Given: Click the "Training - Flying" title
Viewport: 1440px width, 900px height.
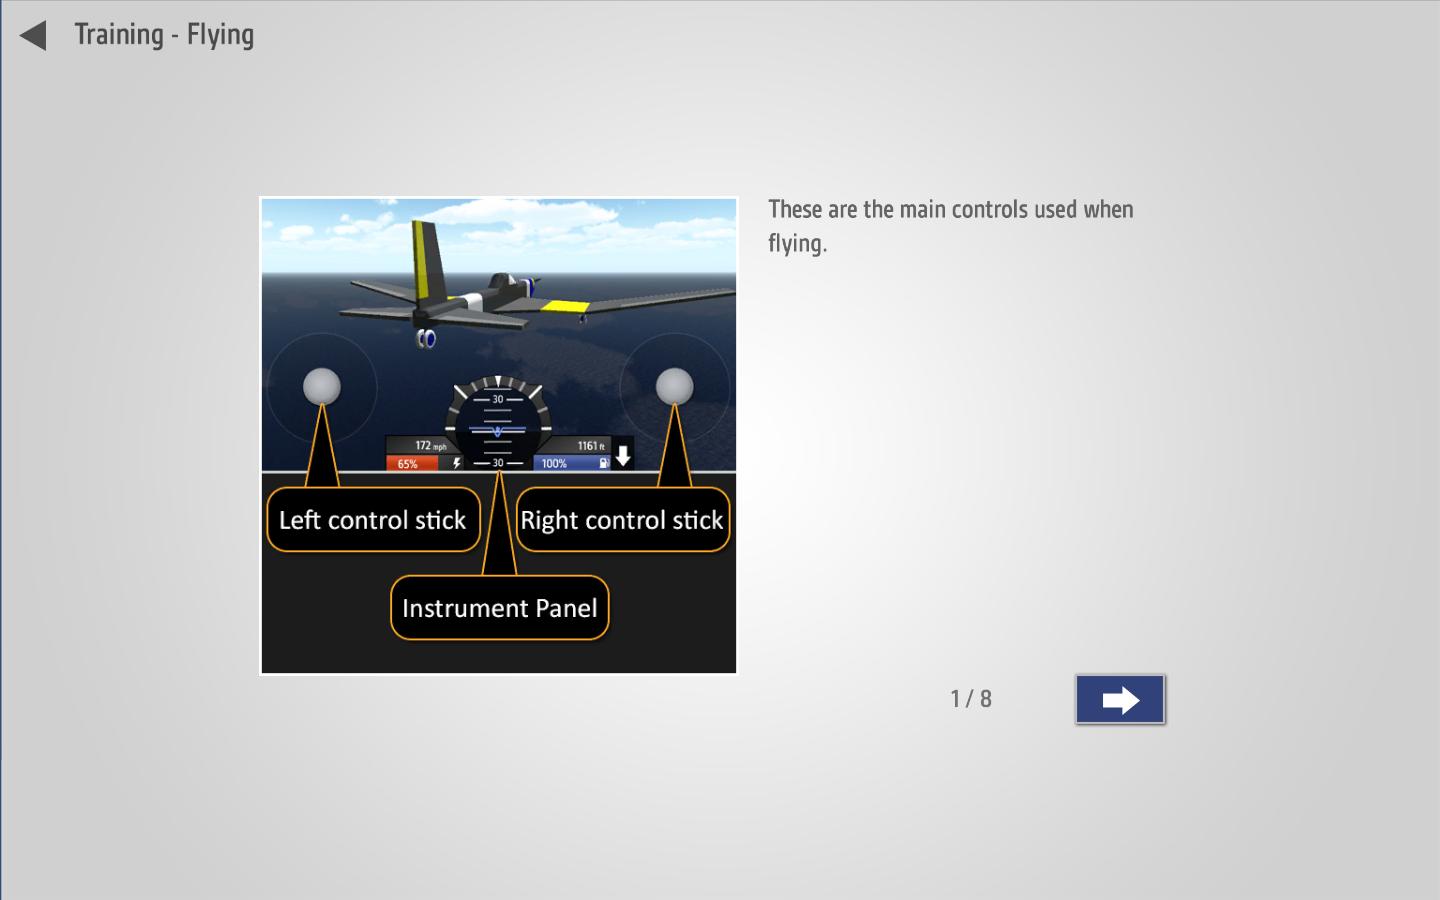Looking at the screenshot, I should (x=164, y=35).
